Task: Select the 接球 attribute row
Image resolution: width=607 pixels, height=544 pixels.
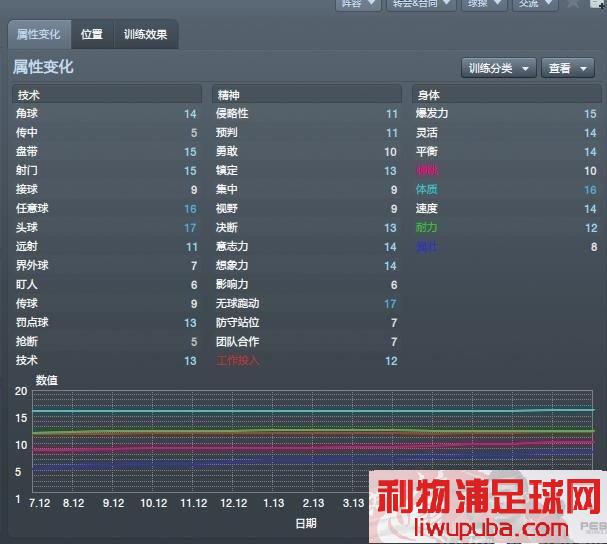Action: [x=107, y=189]
